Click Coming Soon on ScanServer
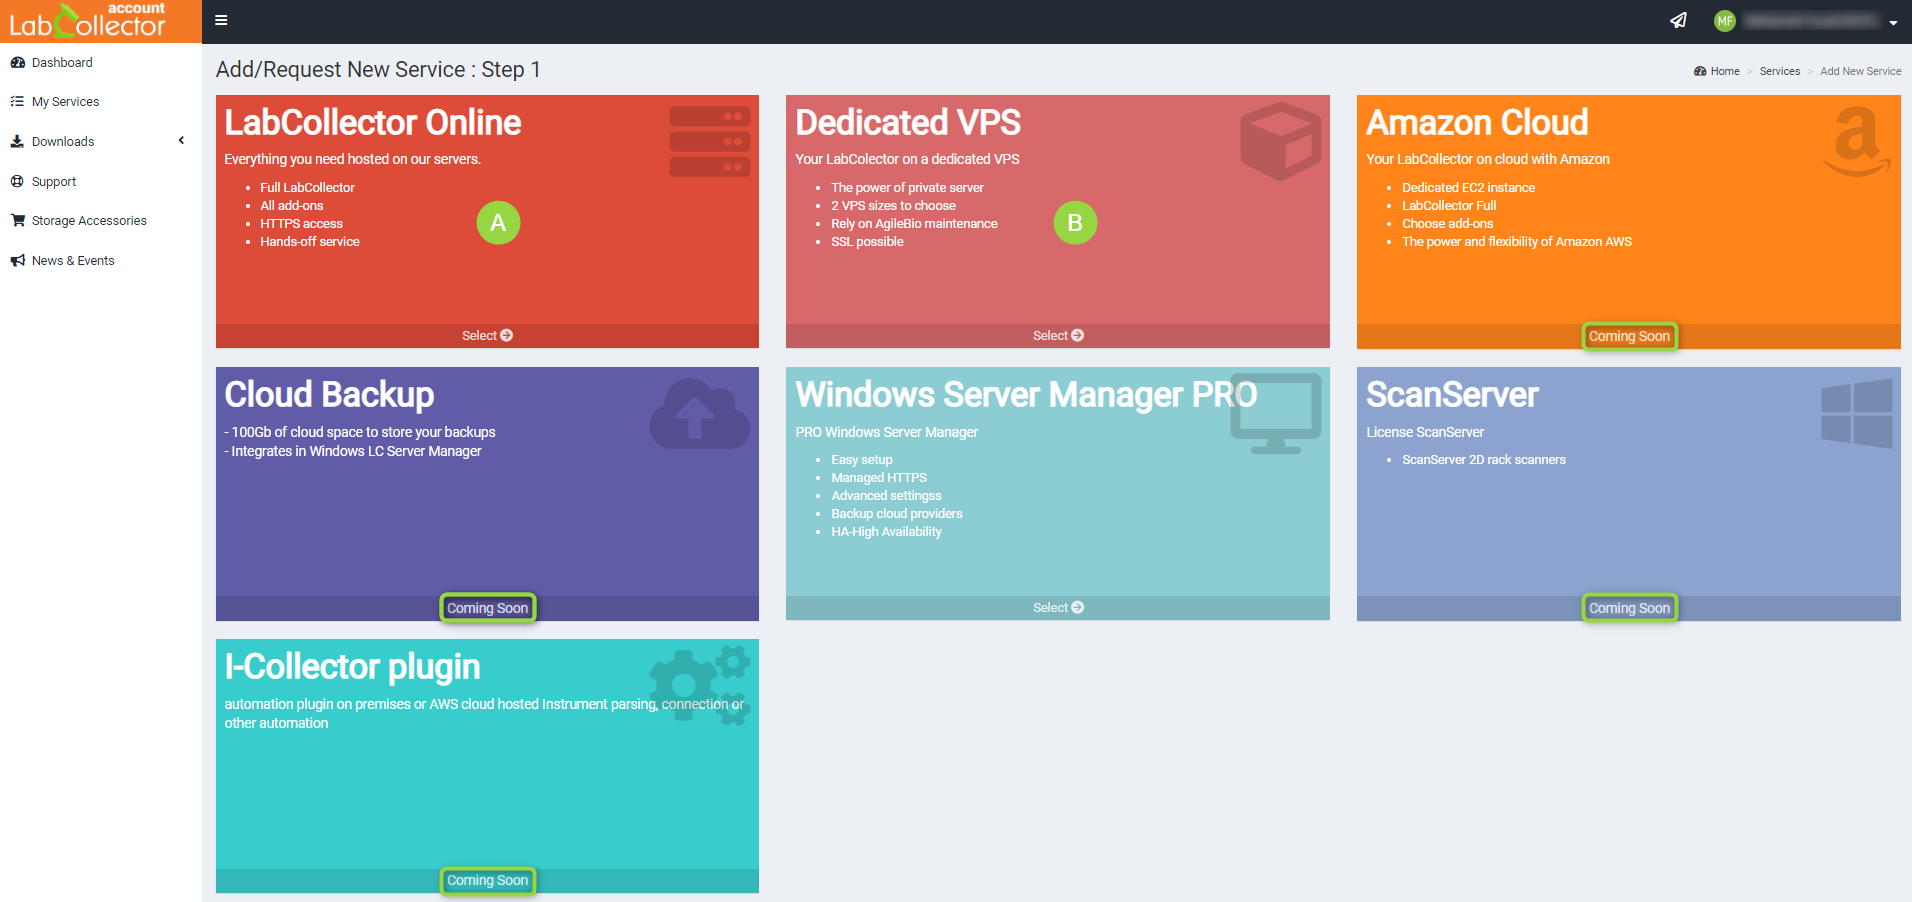Viewport: 1912px width, 902px height. [x=1629, y=608]
